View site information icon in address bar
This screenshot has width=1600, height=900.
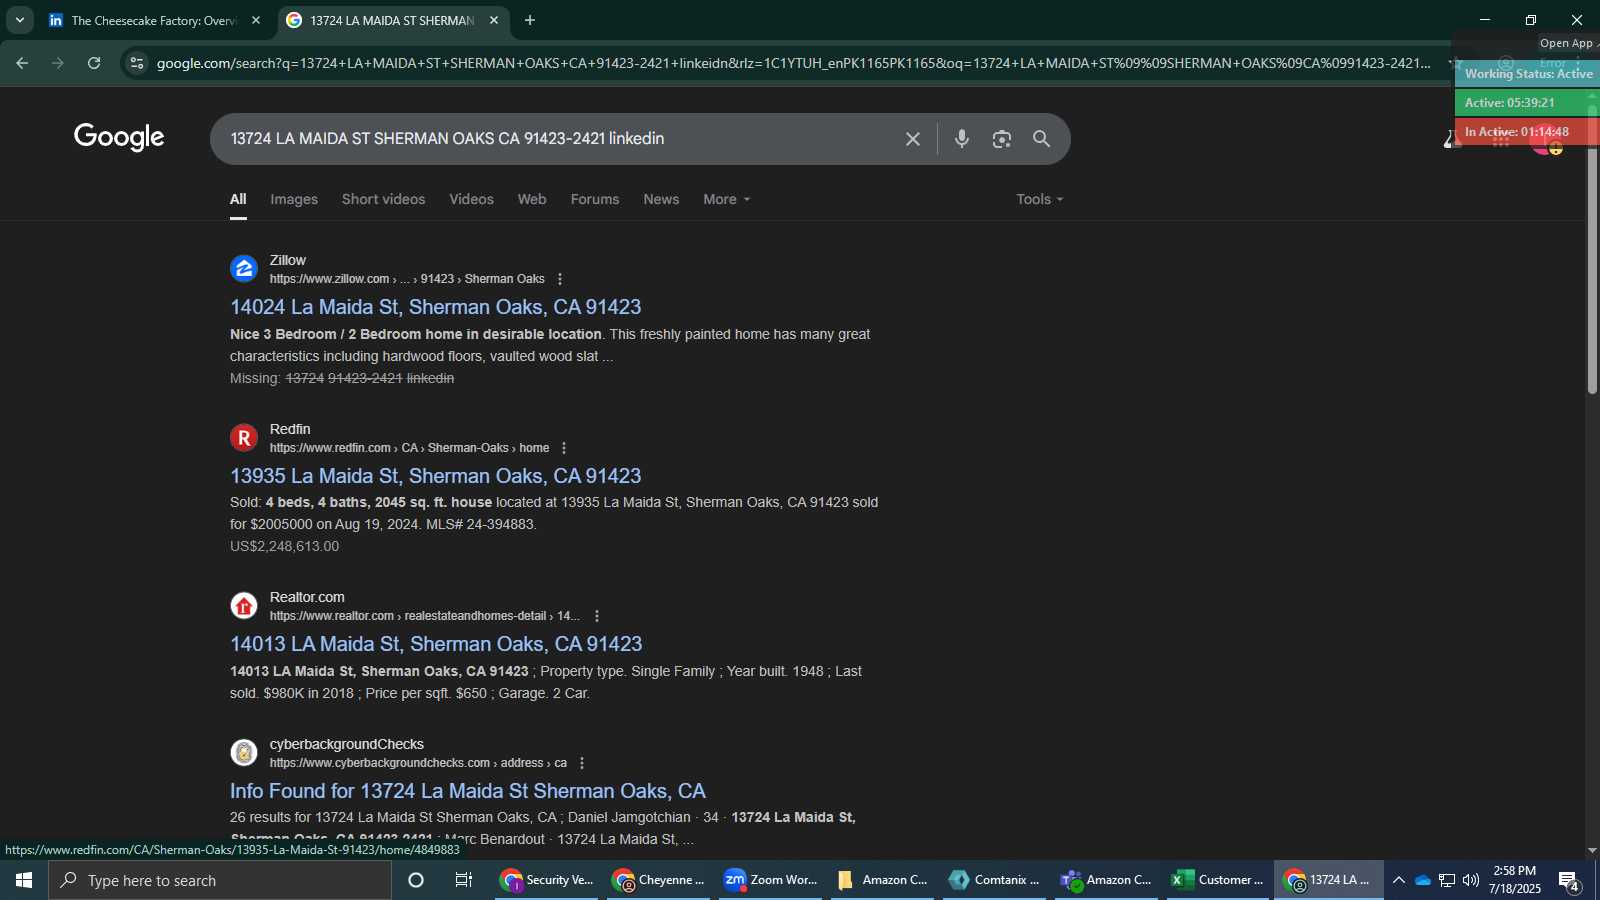(x=137, y=63)
